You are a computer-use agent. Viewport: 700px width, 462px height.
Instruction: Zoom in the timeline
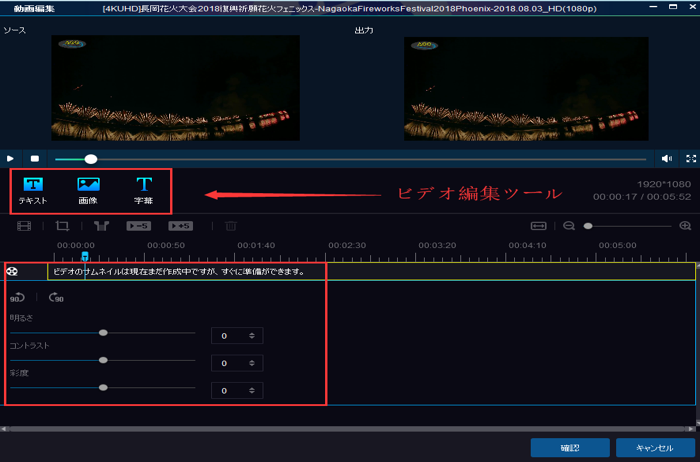[685, 226]
